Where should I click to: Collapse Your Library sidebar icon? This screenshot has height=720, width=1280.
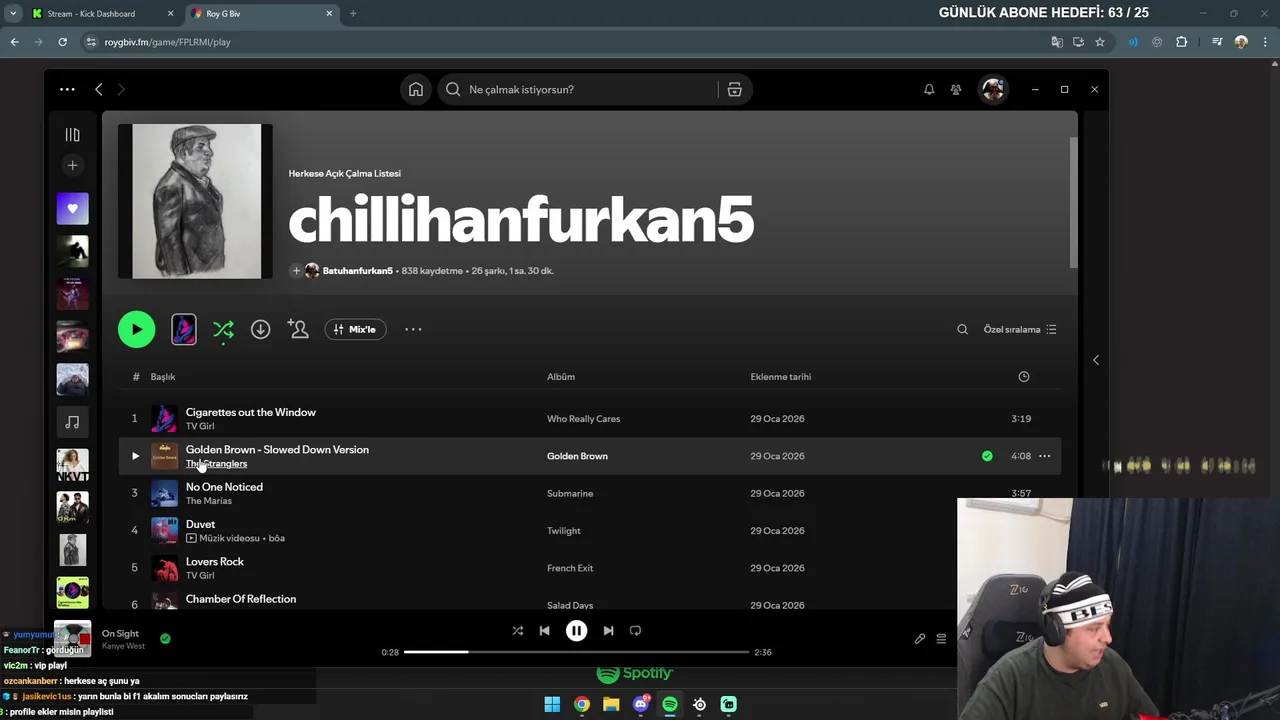72,135
